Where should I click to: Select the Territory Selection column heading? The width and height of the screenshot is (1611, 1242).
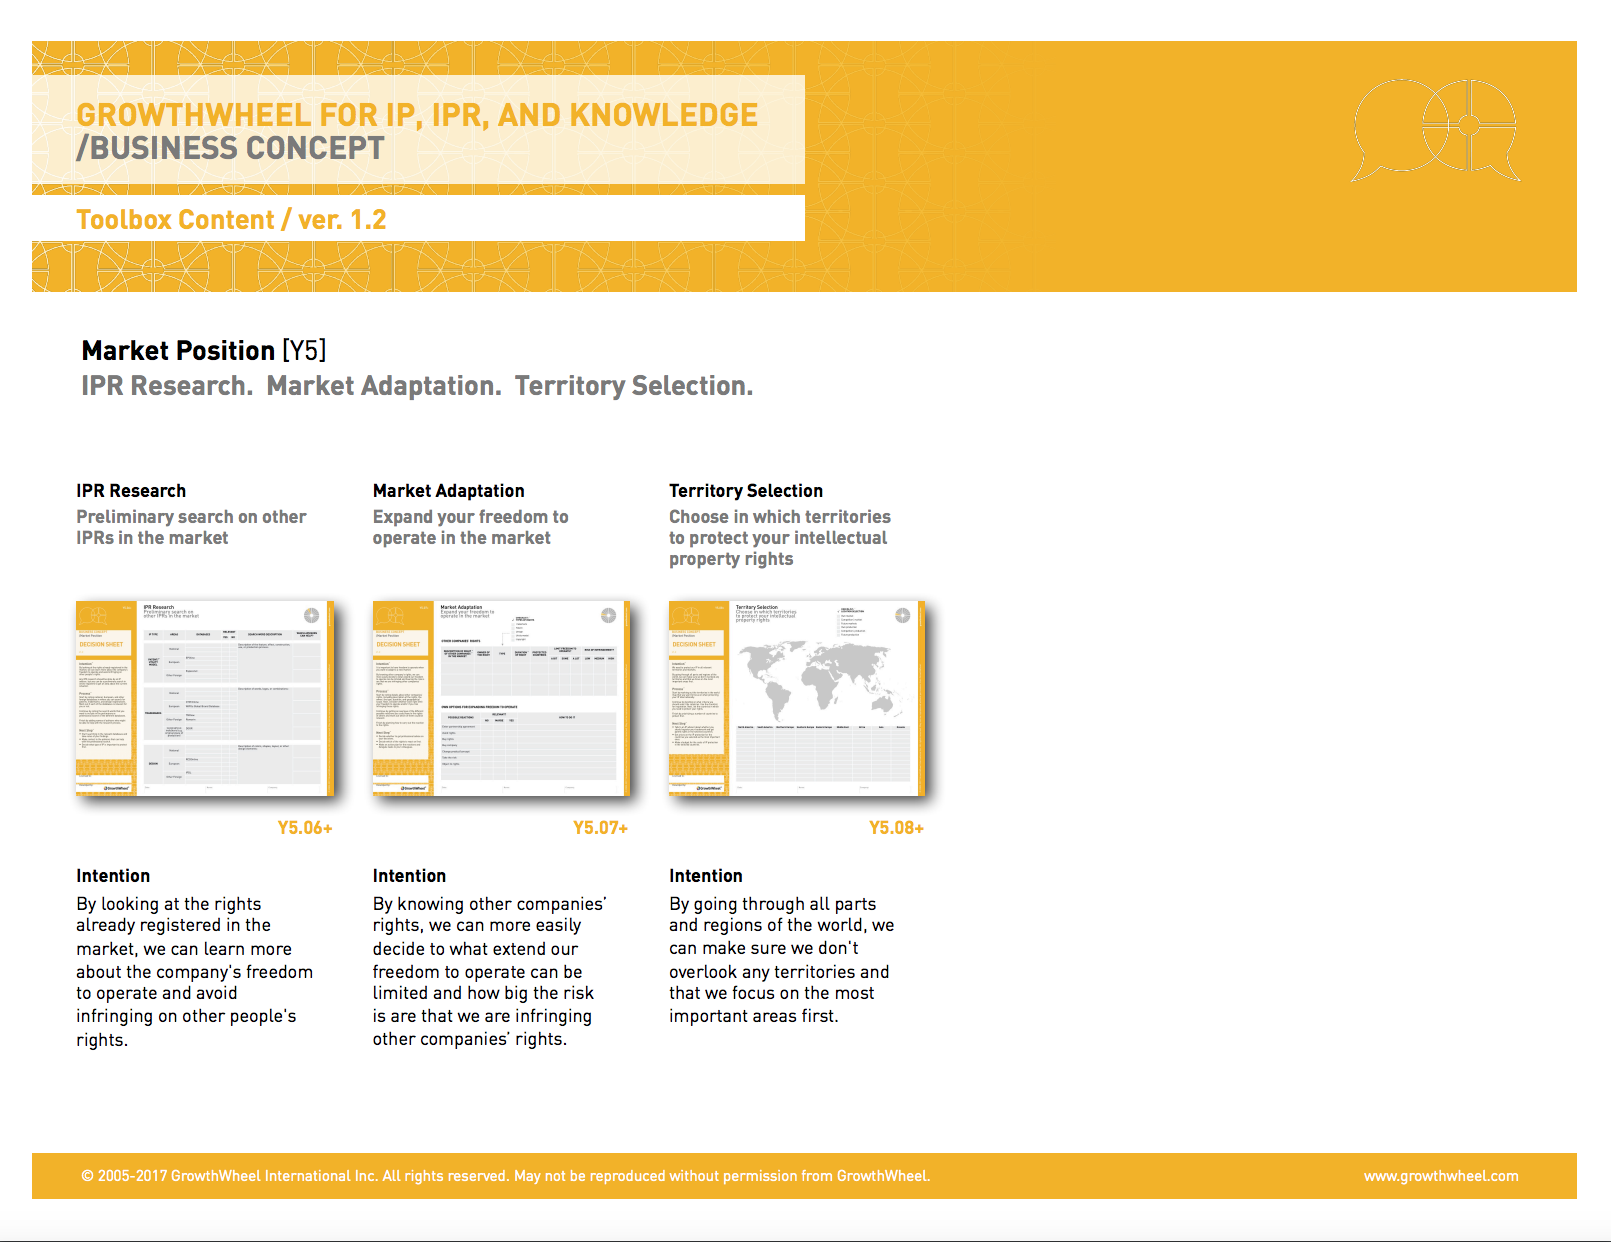[x=746, y=491]
